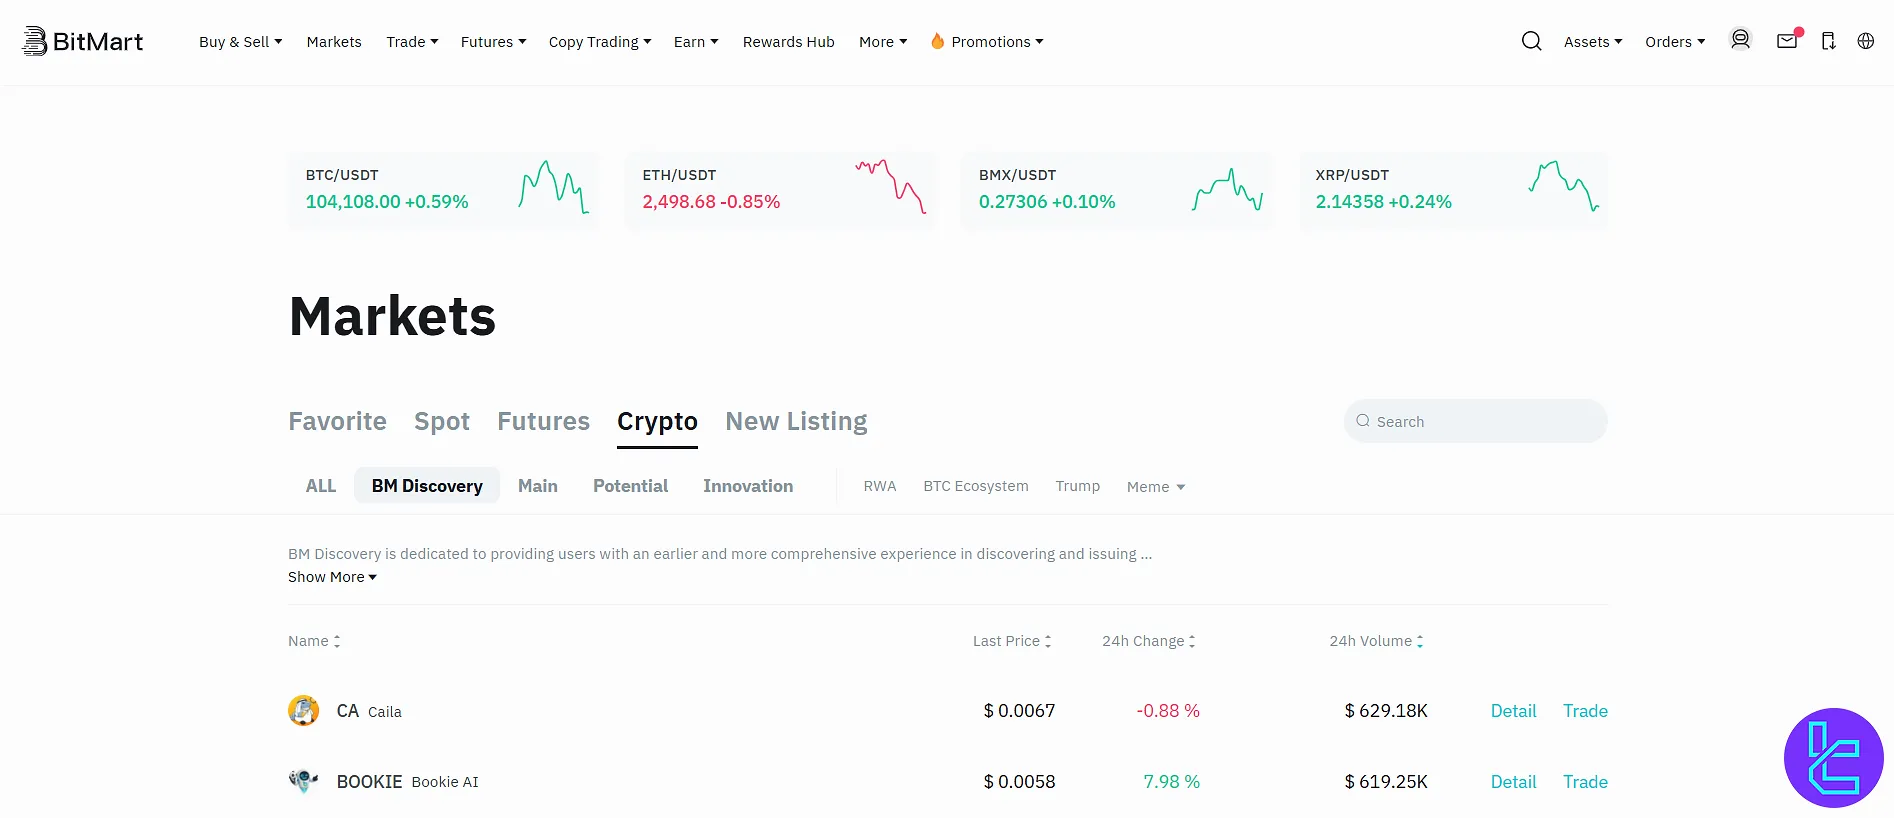Open Detail for CA Caila
Image resolution: width=1894 pixels, height=818 pixels.
coord(1513,711)
